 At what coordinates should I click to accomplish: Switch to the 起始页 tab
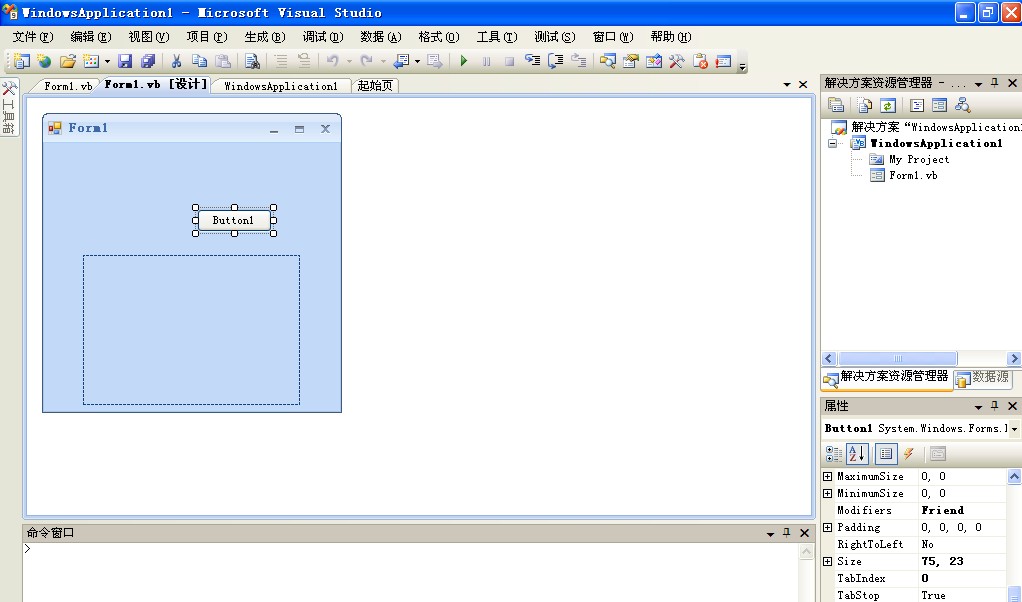tap(375, 86)
